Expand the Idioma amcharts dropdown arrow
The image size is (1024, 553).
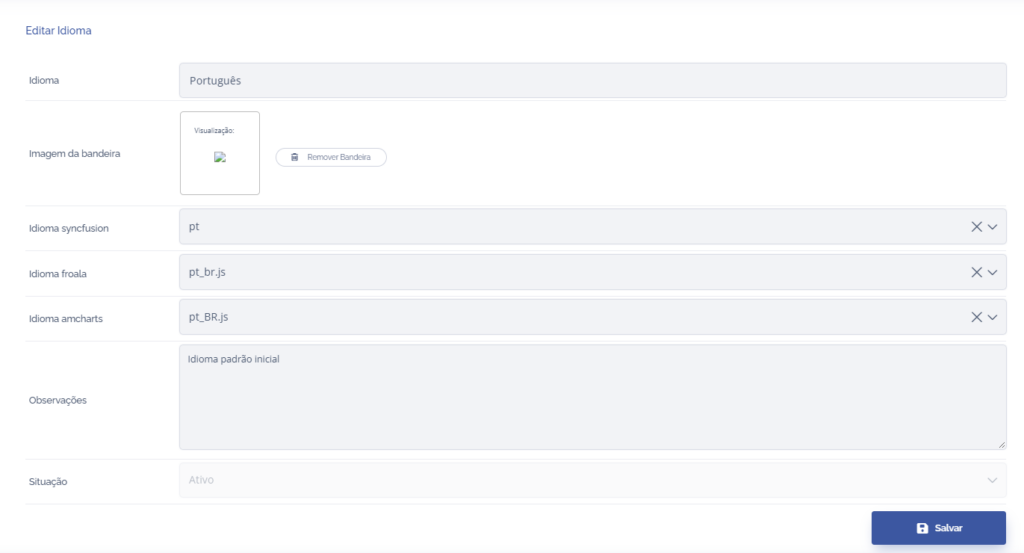pyautogui.click(x=993, y=317)
